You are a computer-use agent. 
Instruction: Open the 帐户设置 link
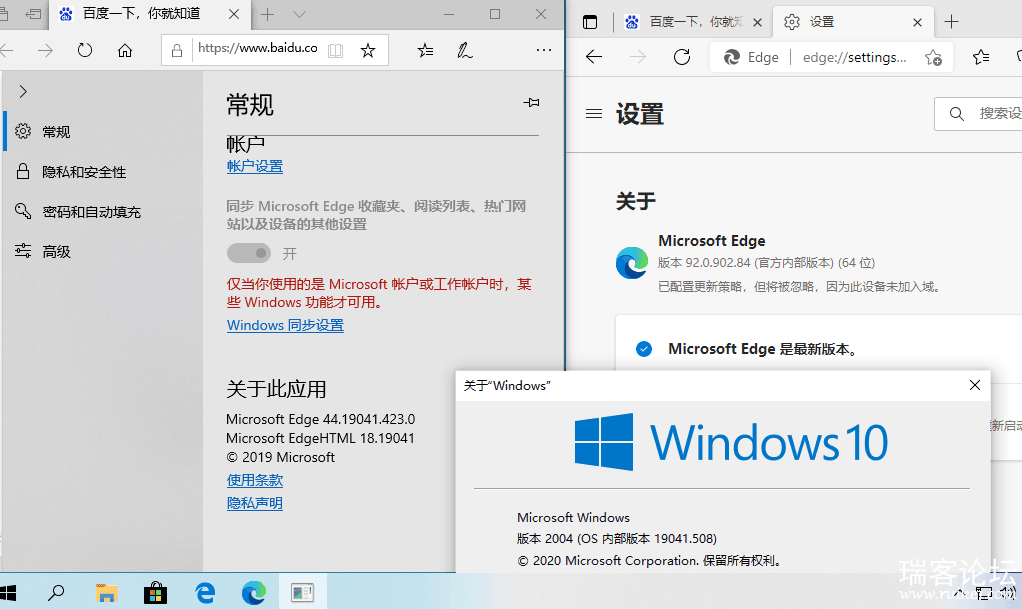tap(255, 166)
